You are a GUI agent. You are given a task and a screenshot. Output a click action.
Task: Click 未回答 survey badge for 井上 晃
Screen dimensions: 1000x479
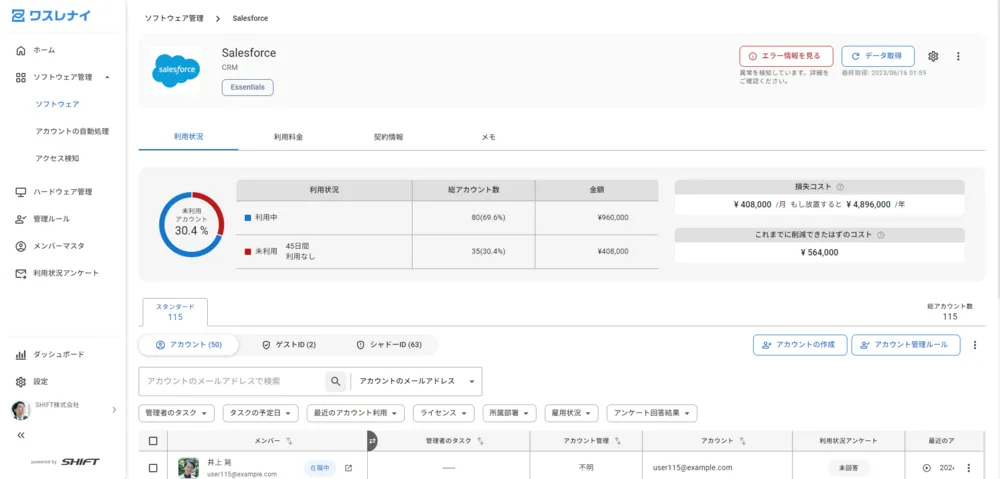(849, 468)
